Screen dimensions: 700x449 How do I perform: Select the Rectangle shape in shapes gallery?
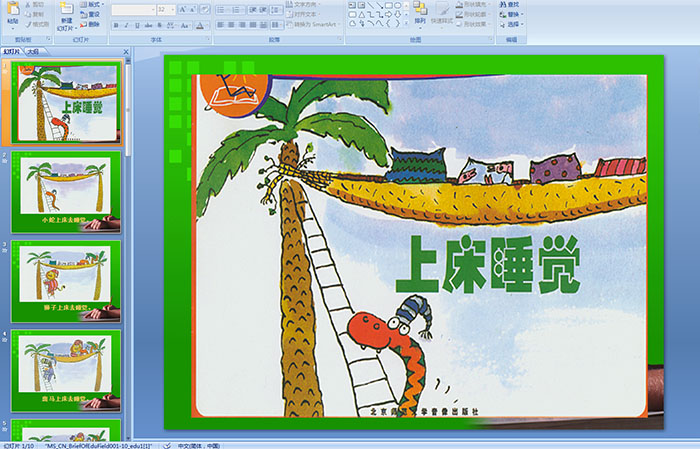[x=388, y=5]
